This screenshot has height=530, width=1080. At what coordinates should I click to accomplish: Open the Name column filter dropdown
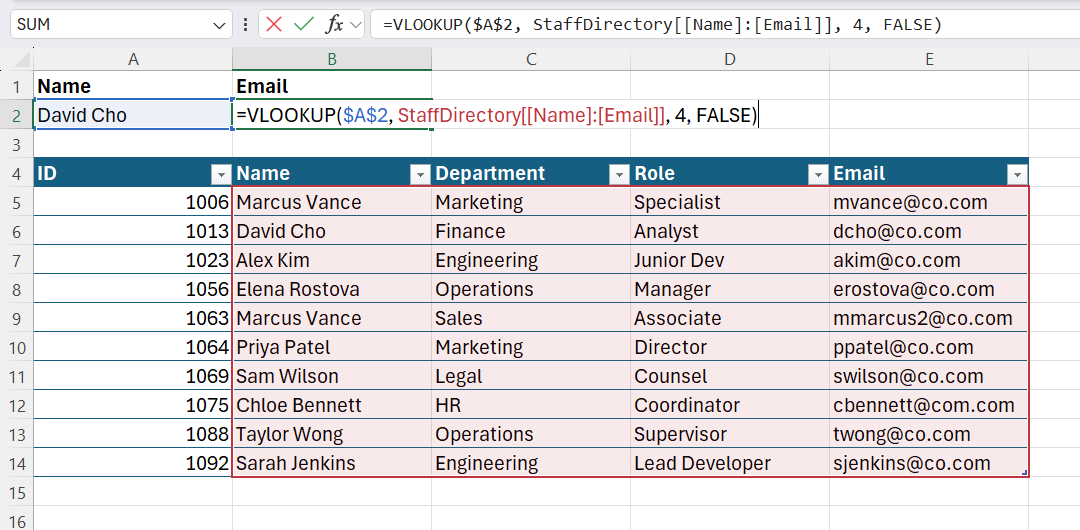click(x=419, y=176)
